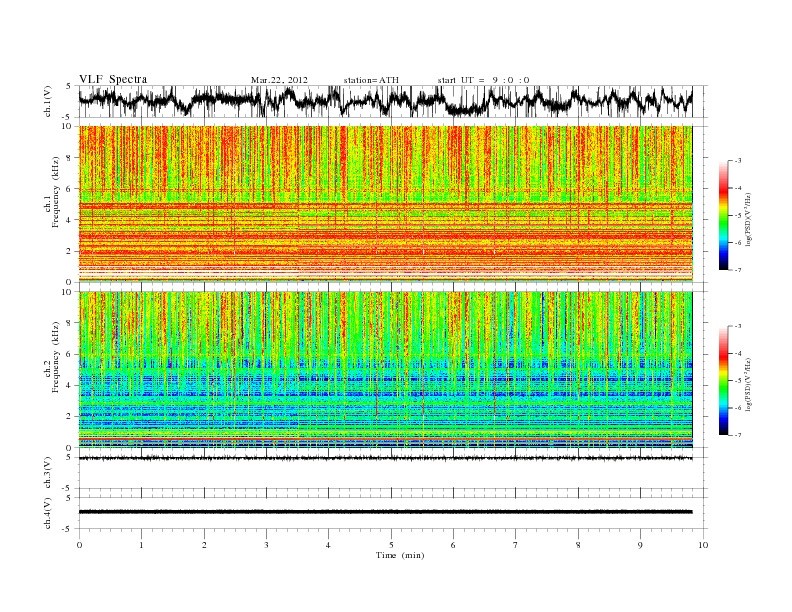792x612 pixels.
Task: Click the "-7" label on the ch.1 color bar
Action: [x=738, y=270]
